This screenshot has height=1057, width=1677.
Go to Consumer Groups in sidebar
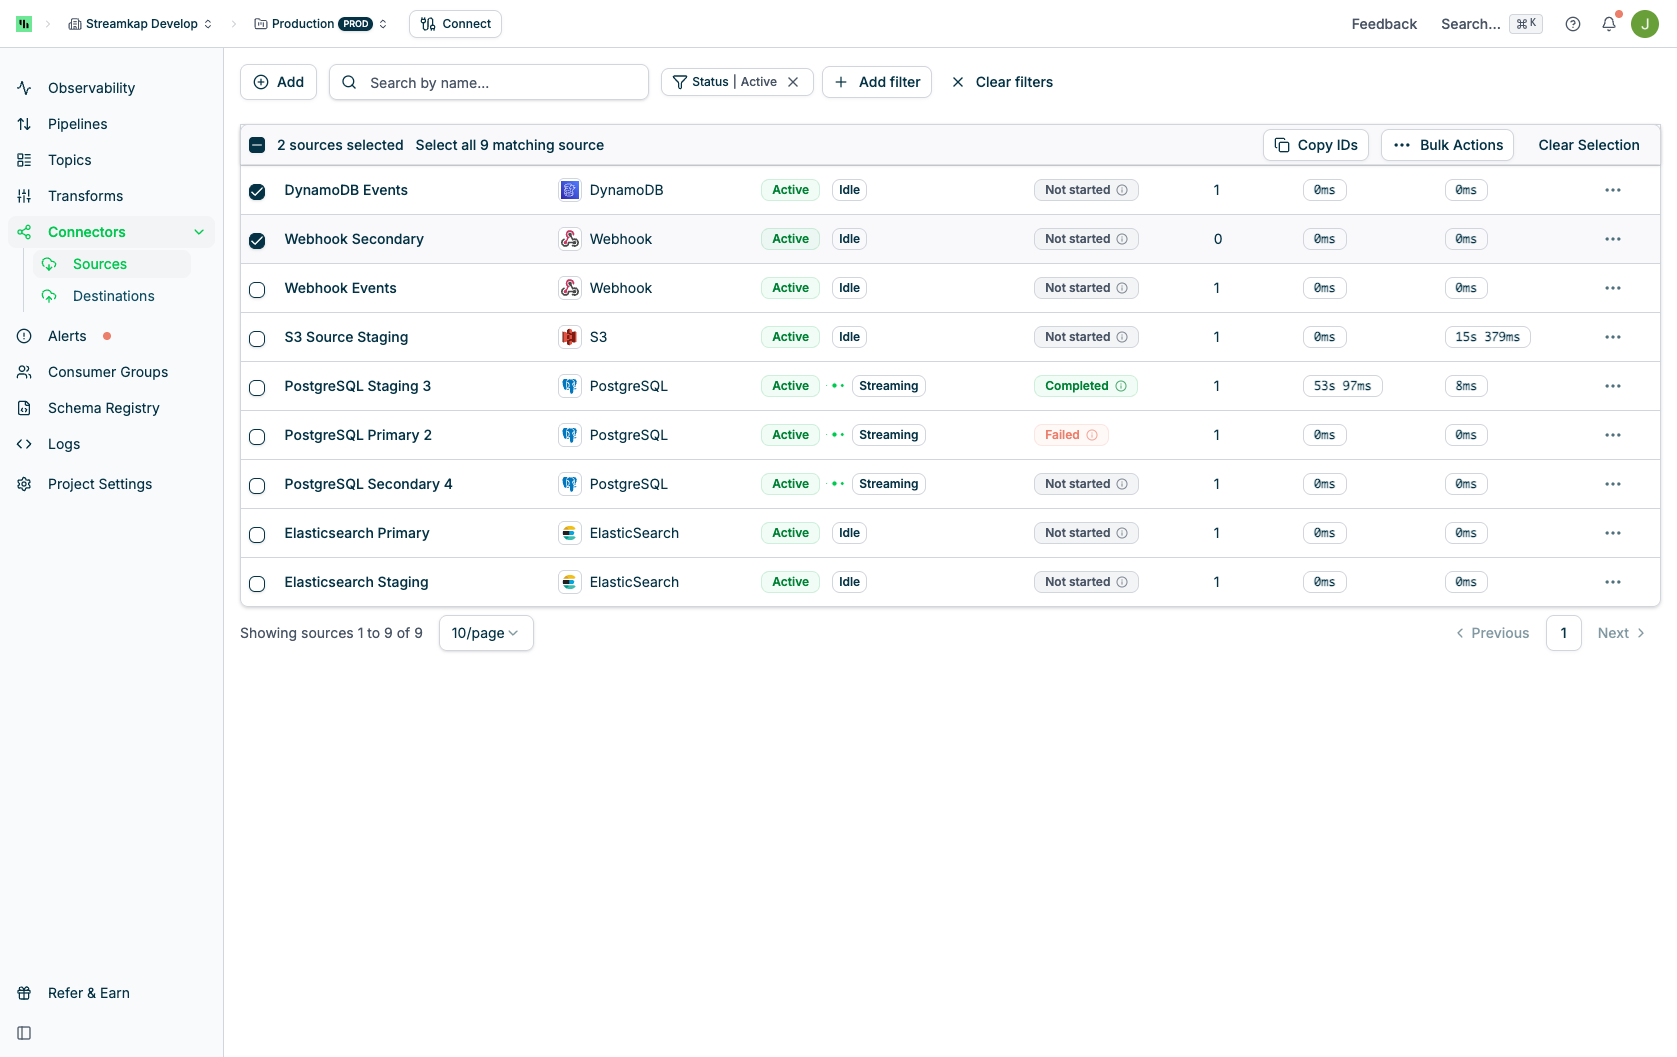[108, 372]
